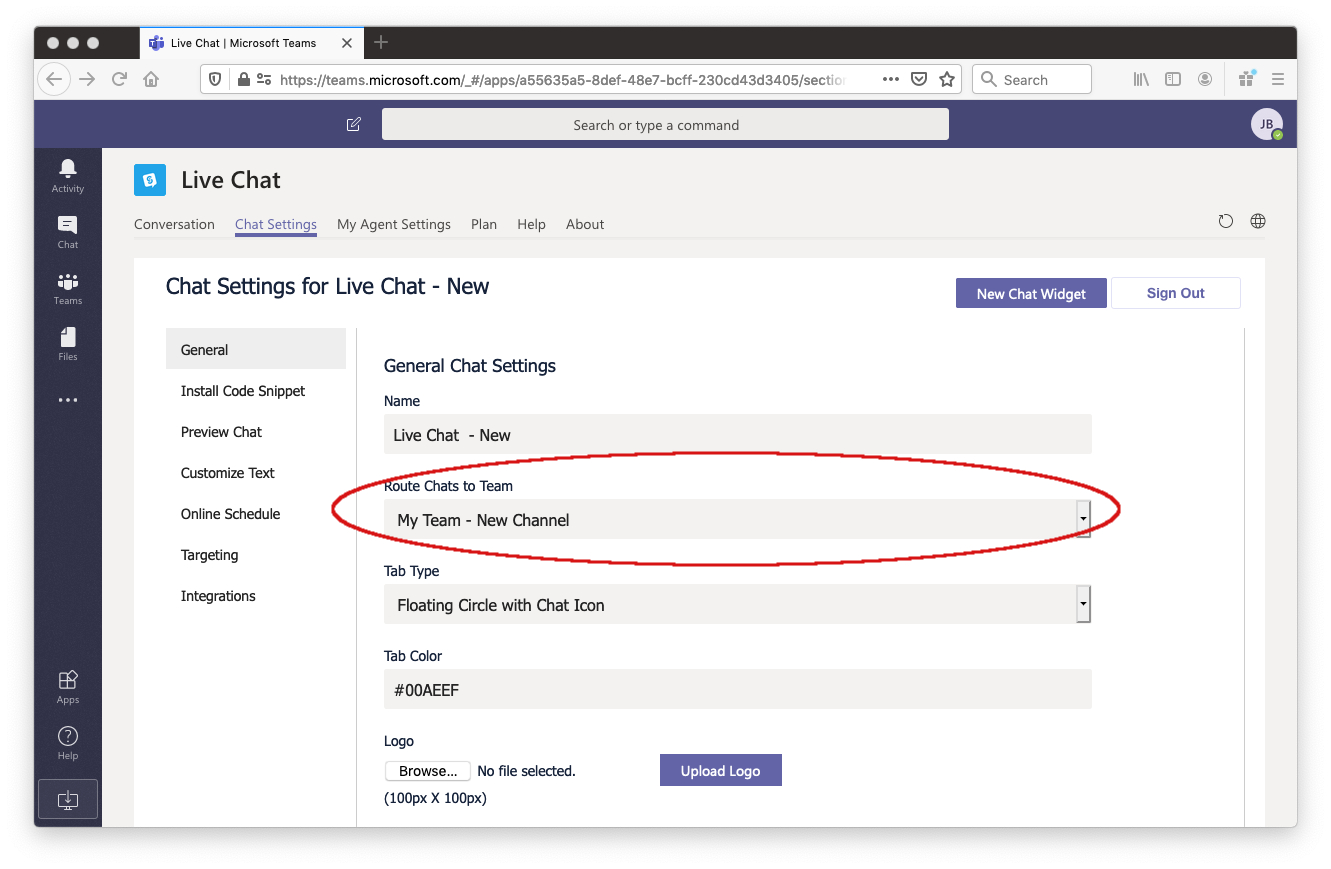Open Firefox account icon
This screenshot has width=1331, height=869.
[1205, 79]
